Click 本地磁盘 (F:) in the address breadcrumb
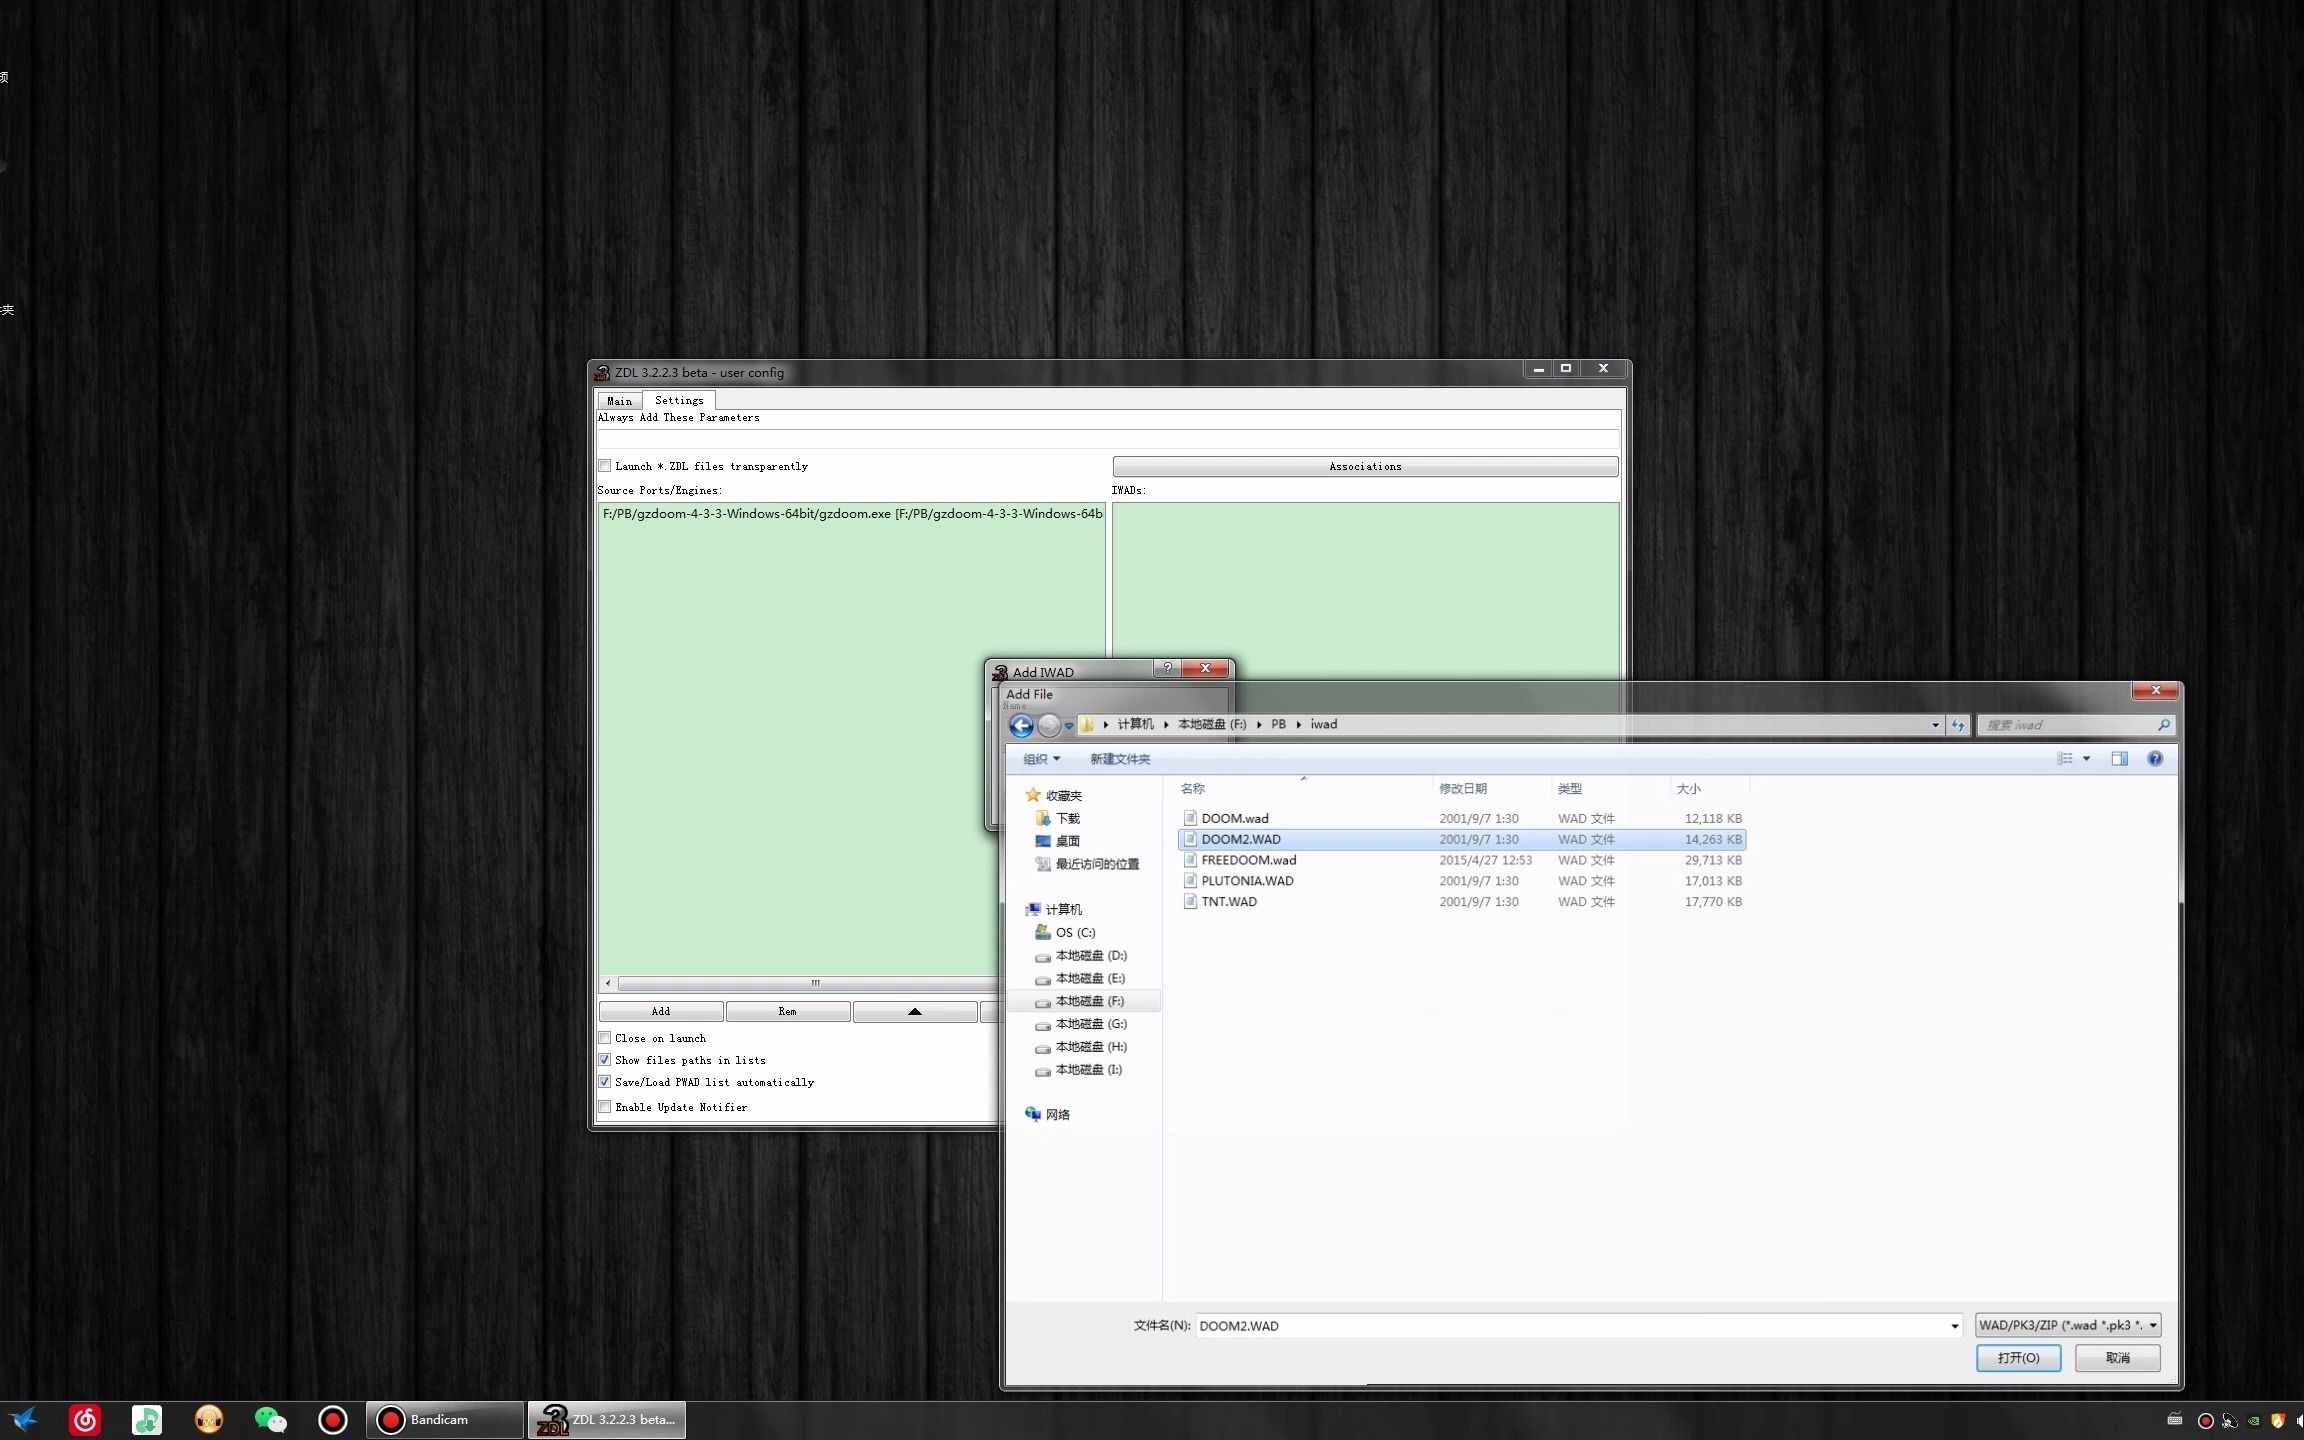 point(1212,725)
